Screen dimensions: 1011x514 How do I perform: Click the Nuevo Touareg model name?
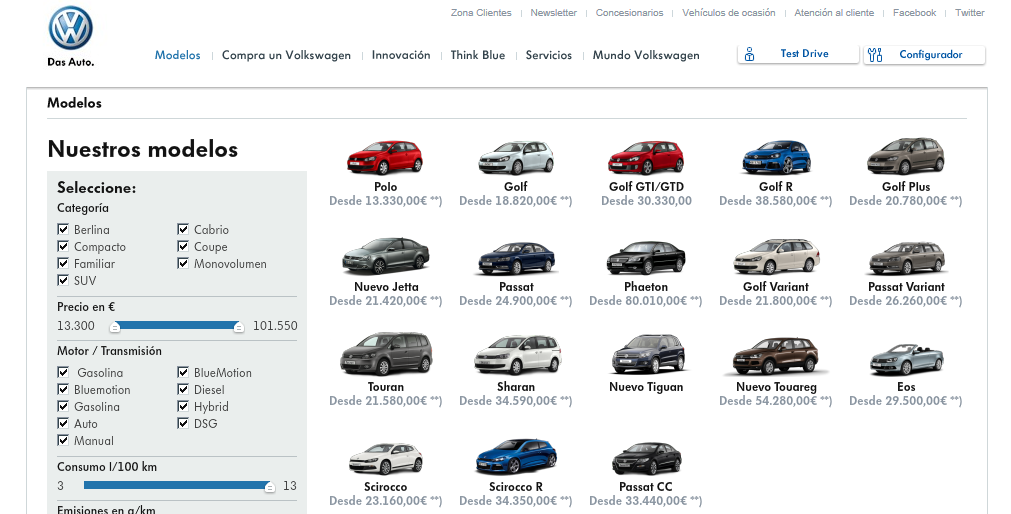776,387
